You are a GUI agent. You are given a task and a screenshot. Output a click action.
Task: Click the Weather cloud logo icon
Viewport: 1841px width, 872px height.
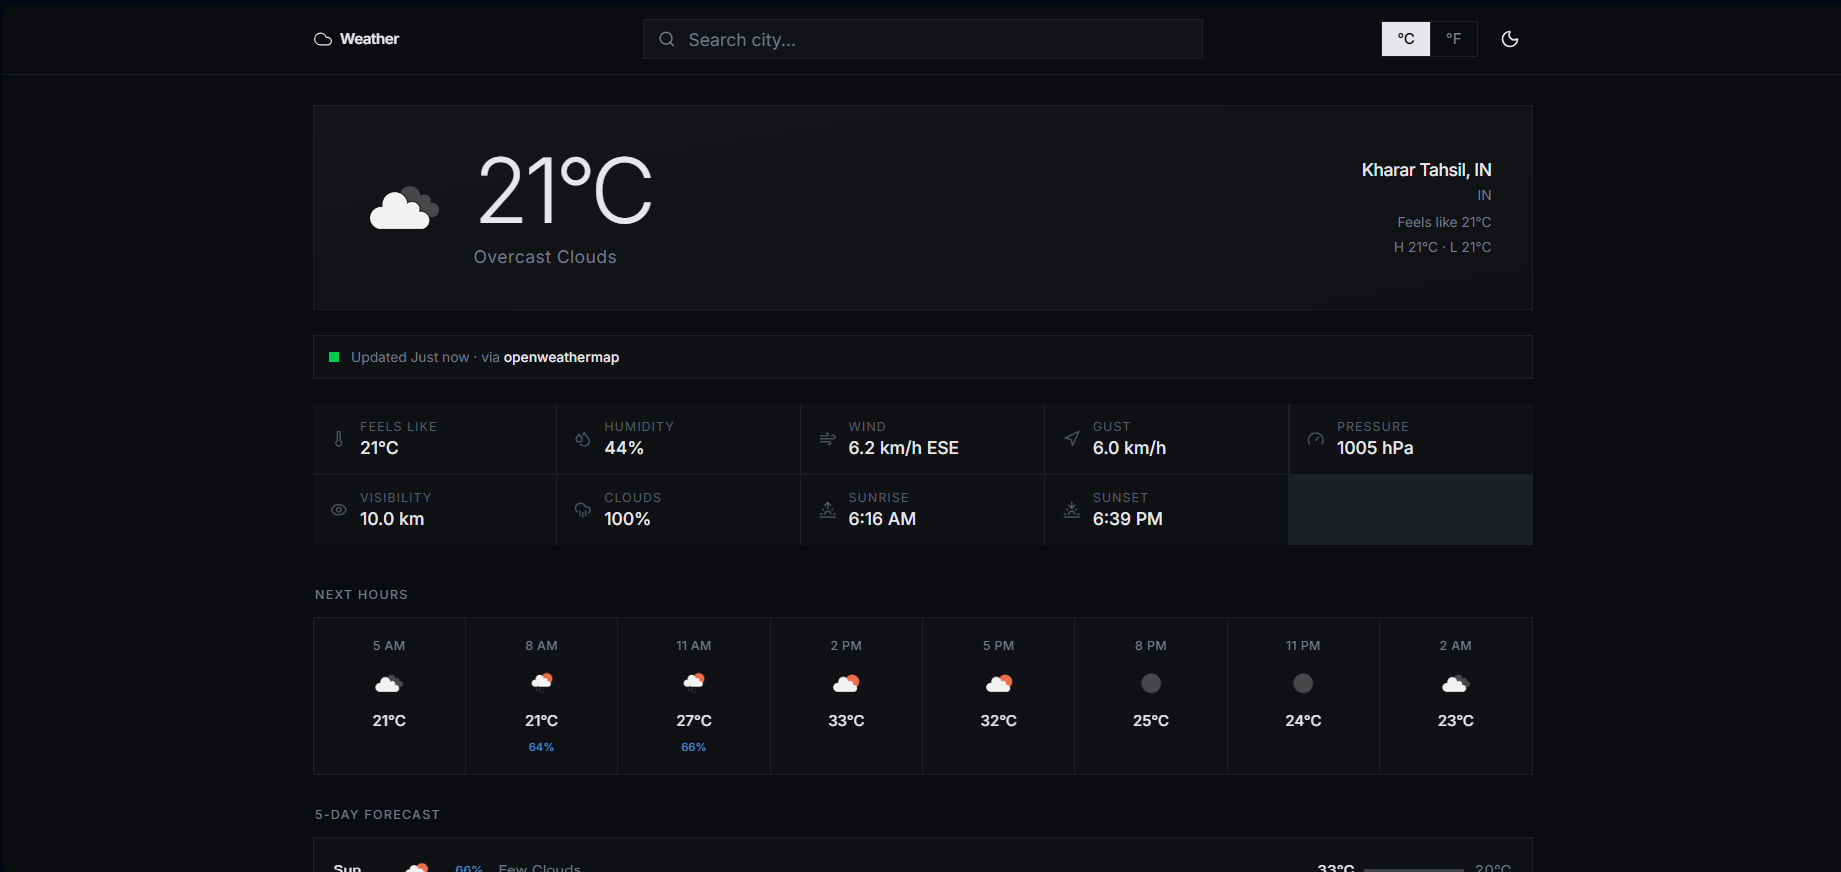[x=323, y=39]
